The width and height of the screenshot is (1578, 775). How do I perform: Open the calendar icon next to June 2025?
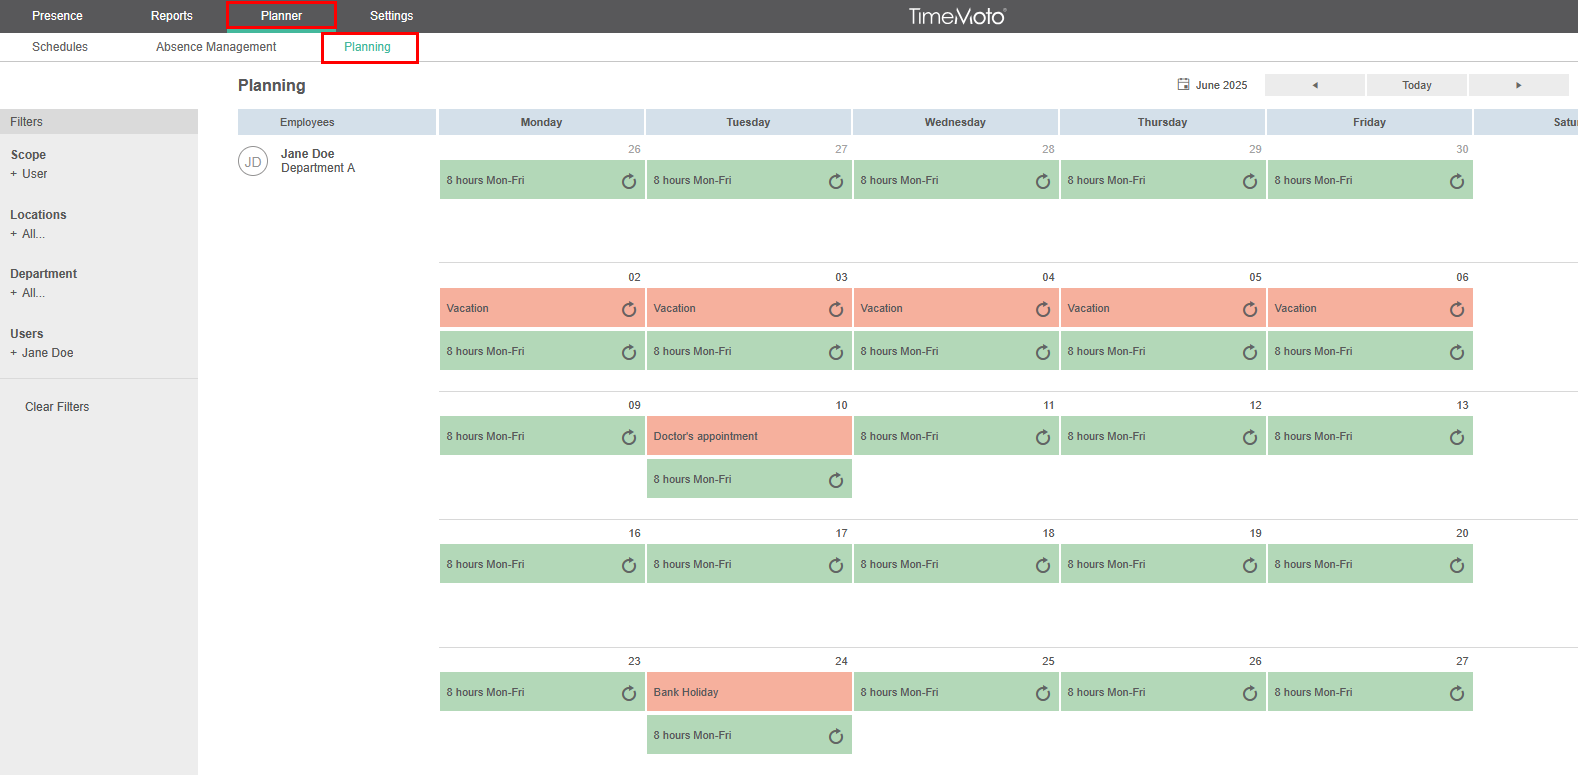point(1183,85)
